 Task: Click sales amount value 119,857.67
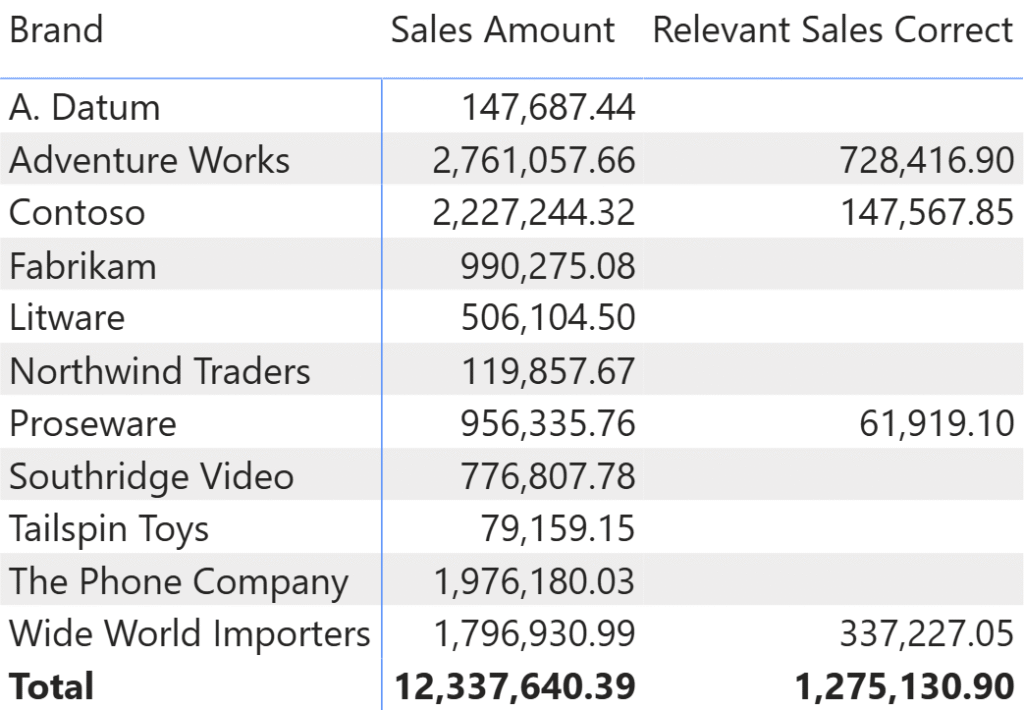(x=548, y=372)
